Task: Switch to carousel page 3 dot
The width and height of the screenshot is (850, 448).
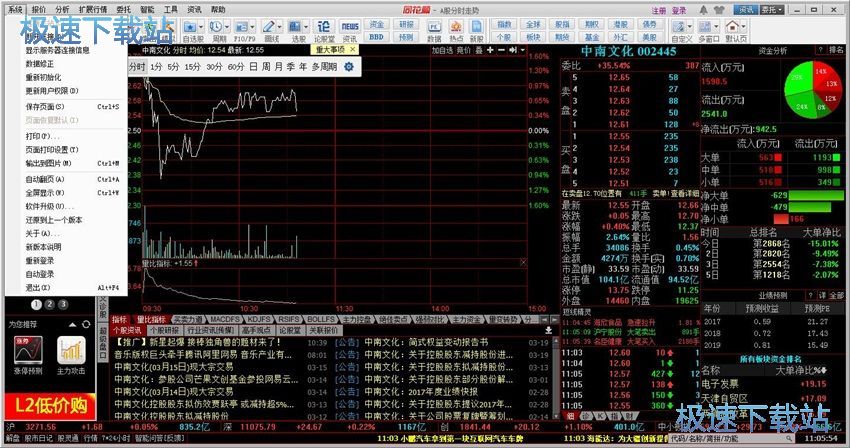Action: click(x=63, y=304)
